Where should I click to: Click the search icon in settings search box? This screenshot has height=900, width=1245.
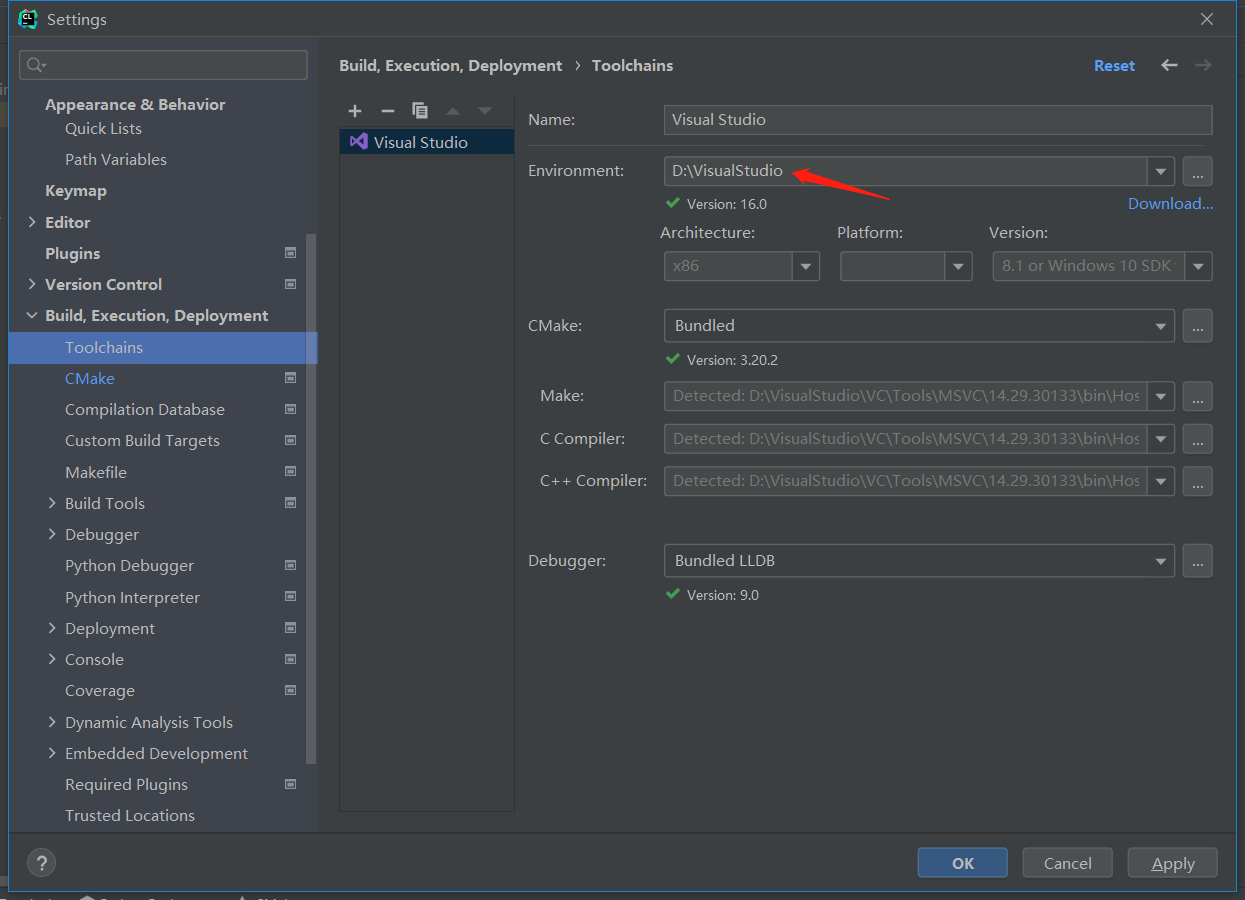pos(36,65)
